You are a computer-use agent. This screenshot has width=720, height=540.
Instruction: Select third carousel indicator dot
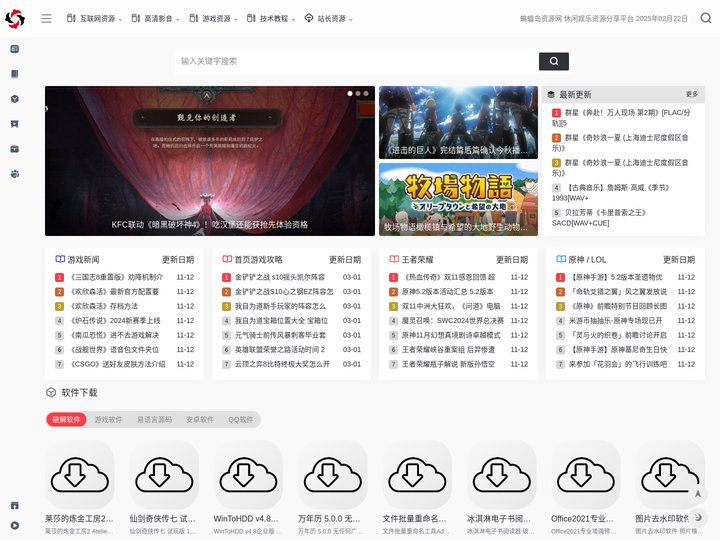[x=366, y=93]
